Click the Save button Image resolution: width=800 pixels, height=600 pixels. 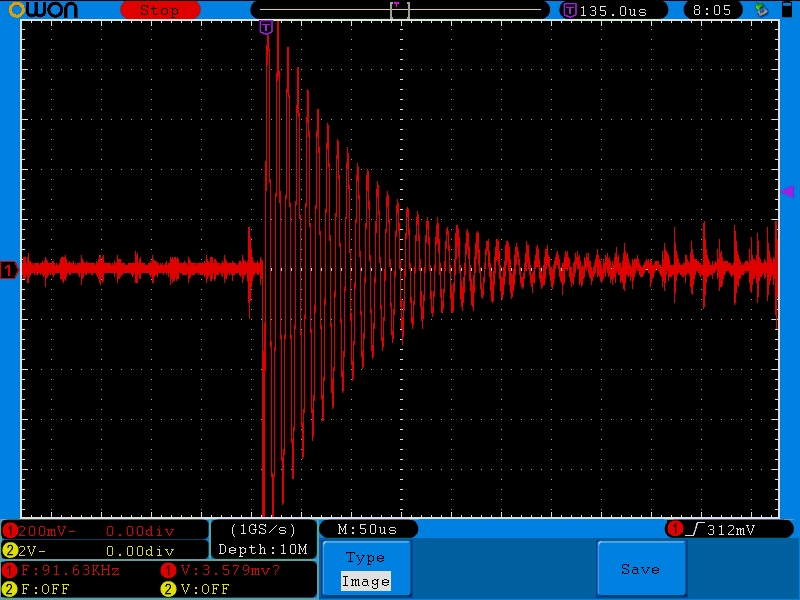point(641,569)
